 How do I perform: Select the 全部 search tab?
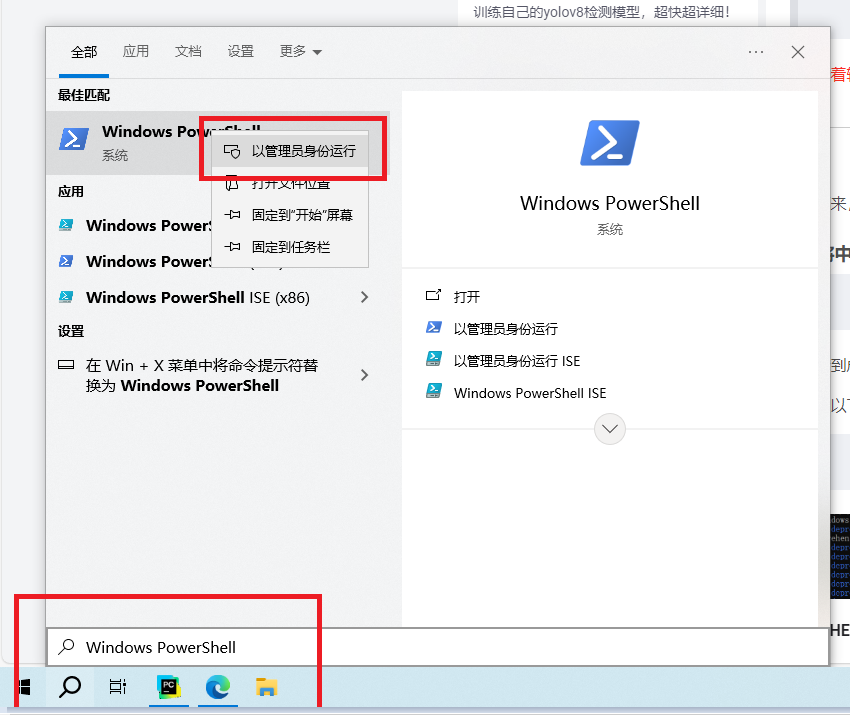tap(84, 52)
